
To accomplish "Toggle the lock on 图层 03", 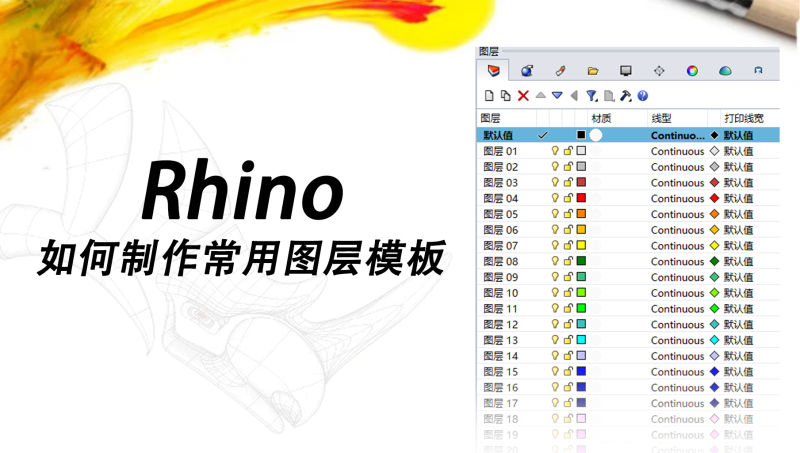I will (x=568, y=183).
